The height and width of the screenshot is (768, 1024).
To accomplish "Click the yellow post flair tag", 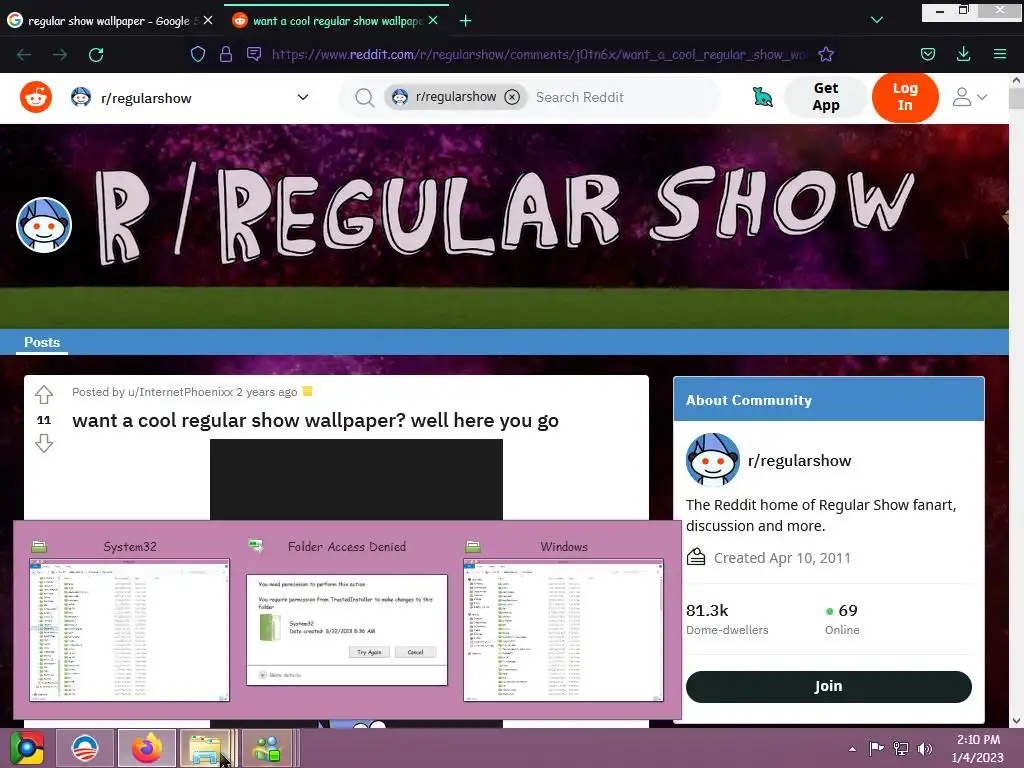I will pyautogui.click(x=308, y=391).
